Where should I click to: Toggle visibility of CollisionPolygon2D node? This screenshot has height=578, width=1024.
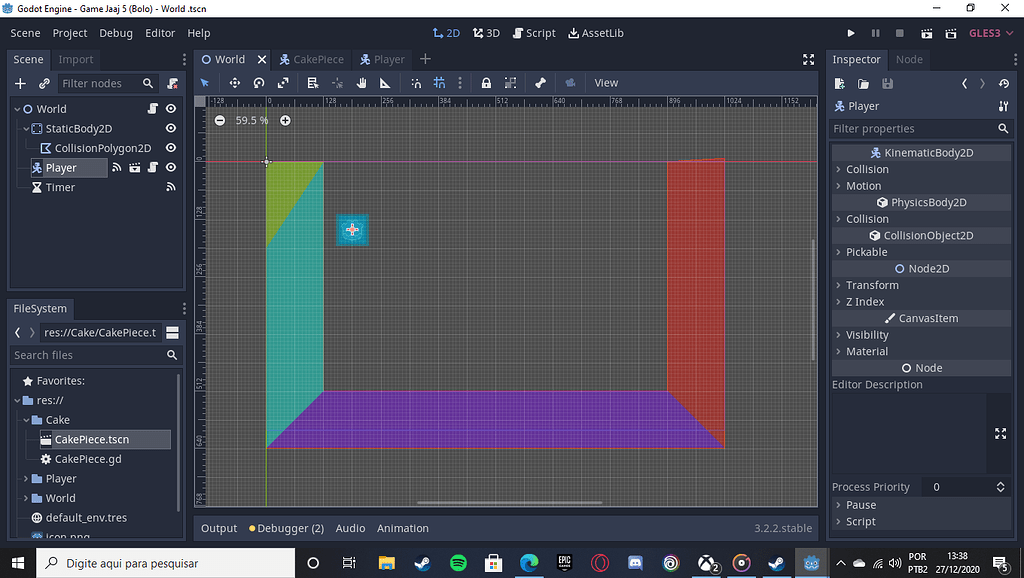171,148
